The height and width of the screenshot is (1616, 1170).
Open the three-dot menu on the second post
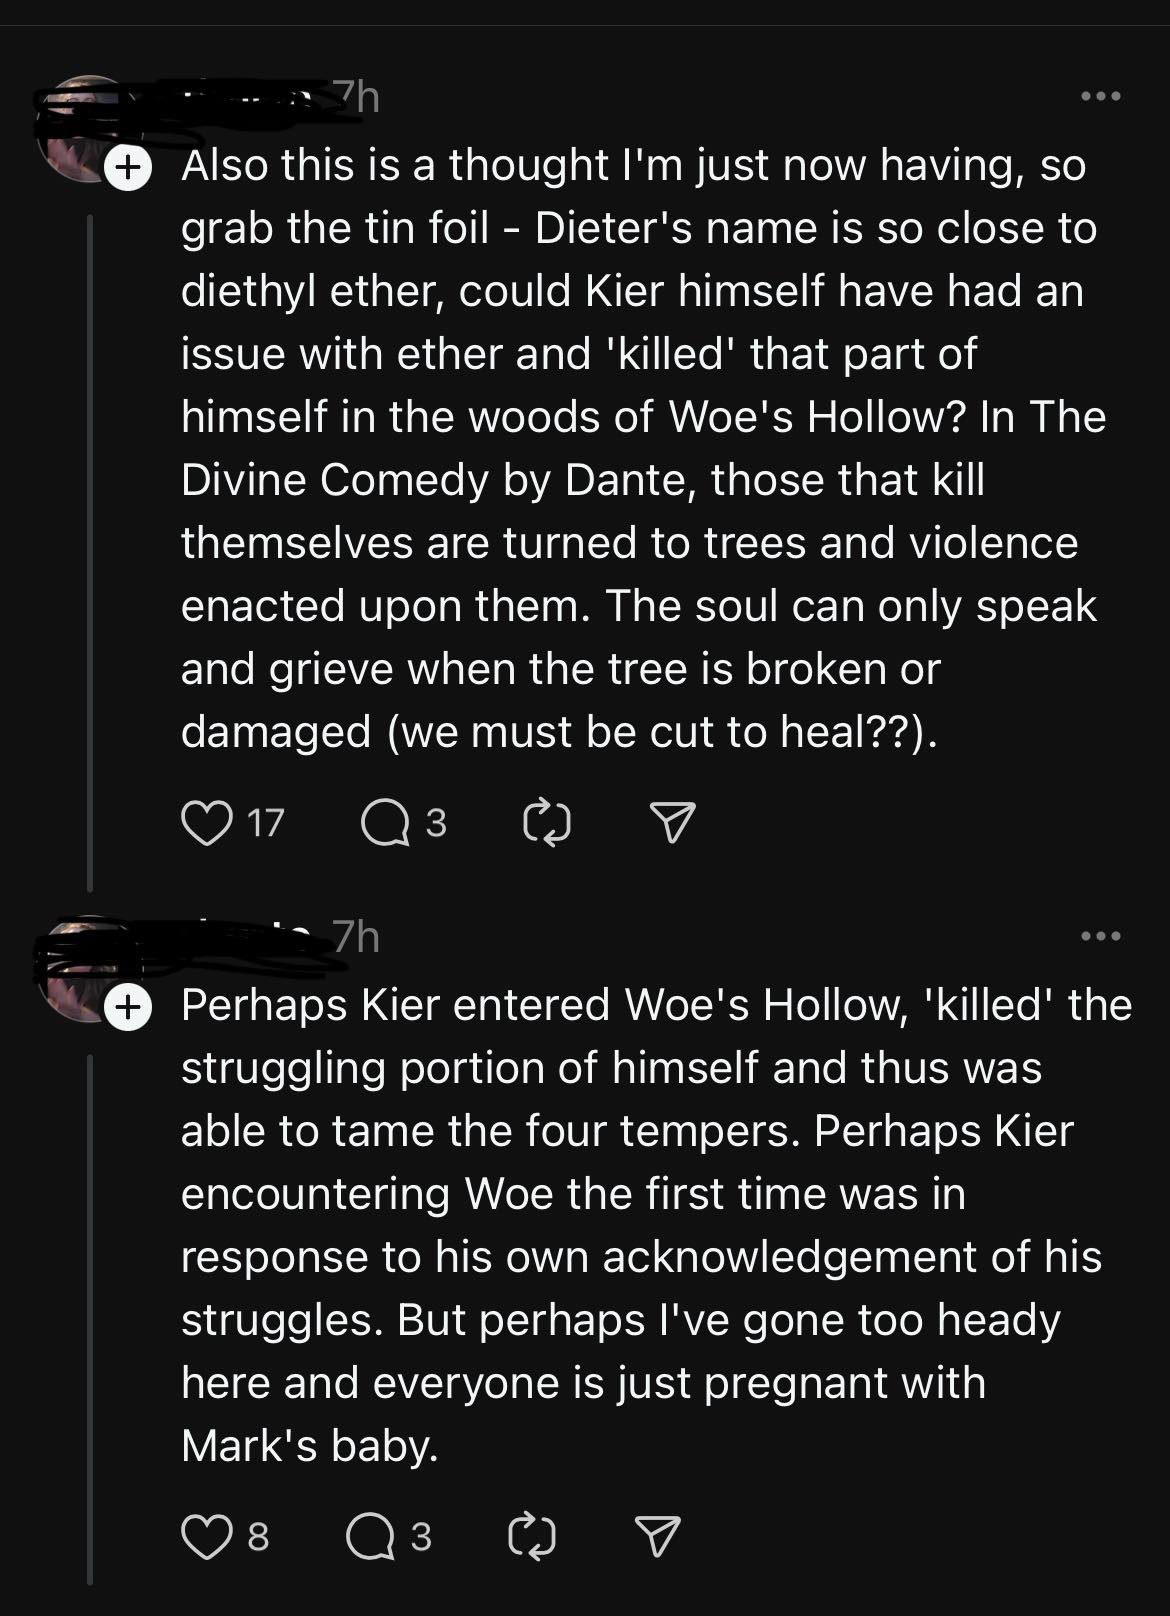pyautogui.click(x=1101, y=936)
